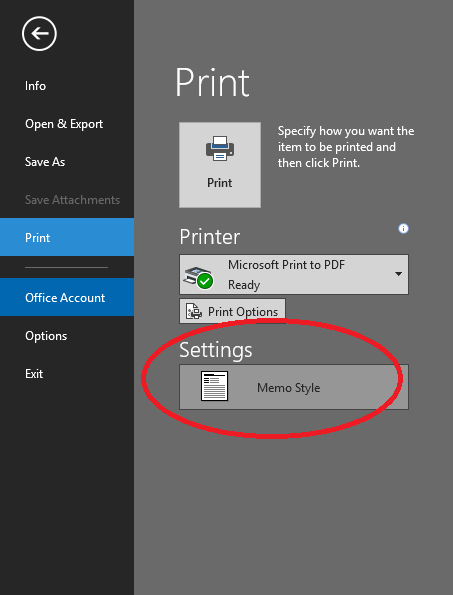
Task: Click the large Print button label
Action: pyautogui.click(x=220, y=183)
